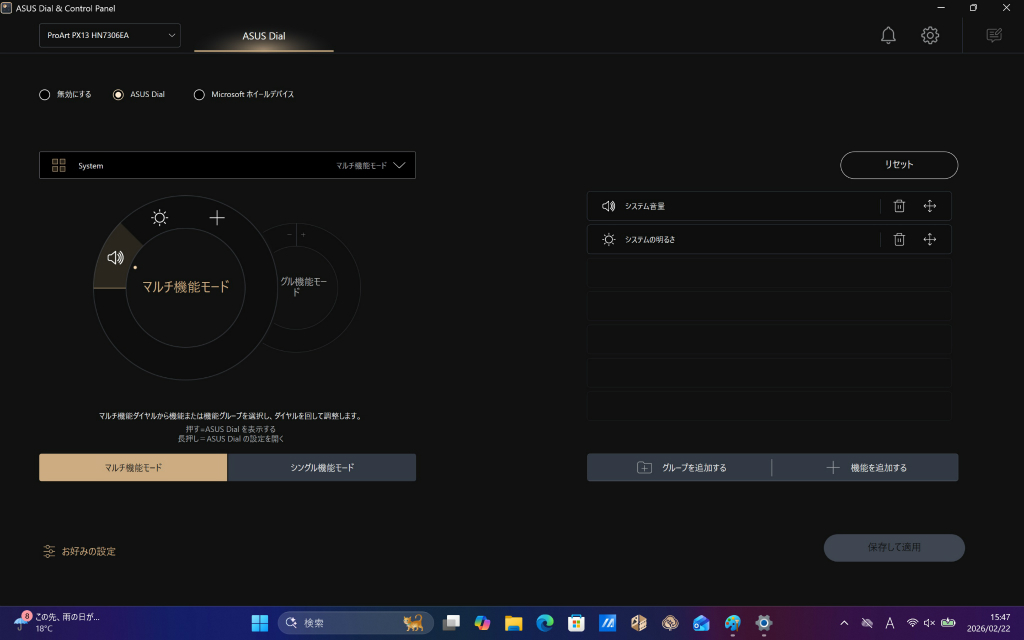Click the speaker icon in システム音量 row
Screen dimensions: 1024x640
(x=609, y=206)
